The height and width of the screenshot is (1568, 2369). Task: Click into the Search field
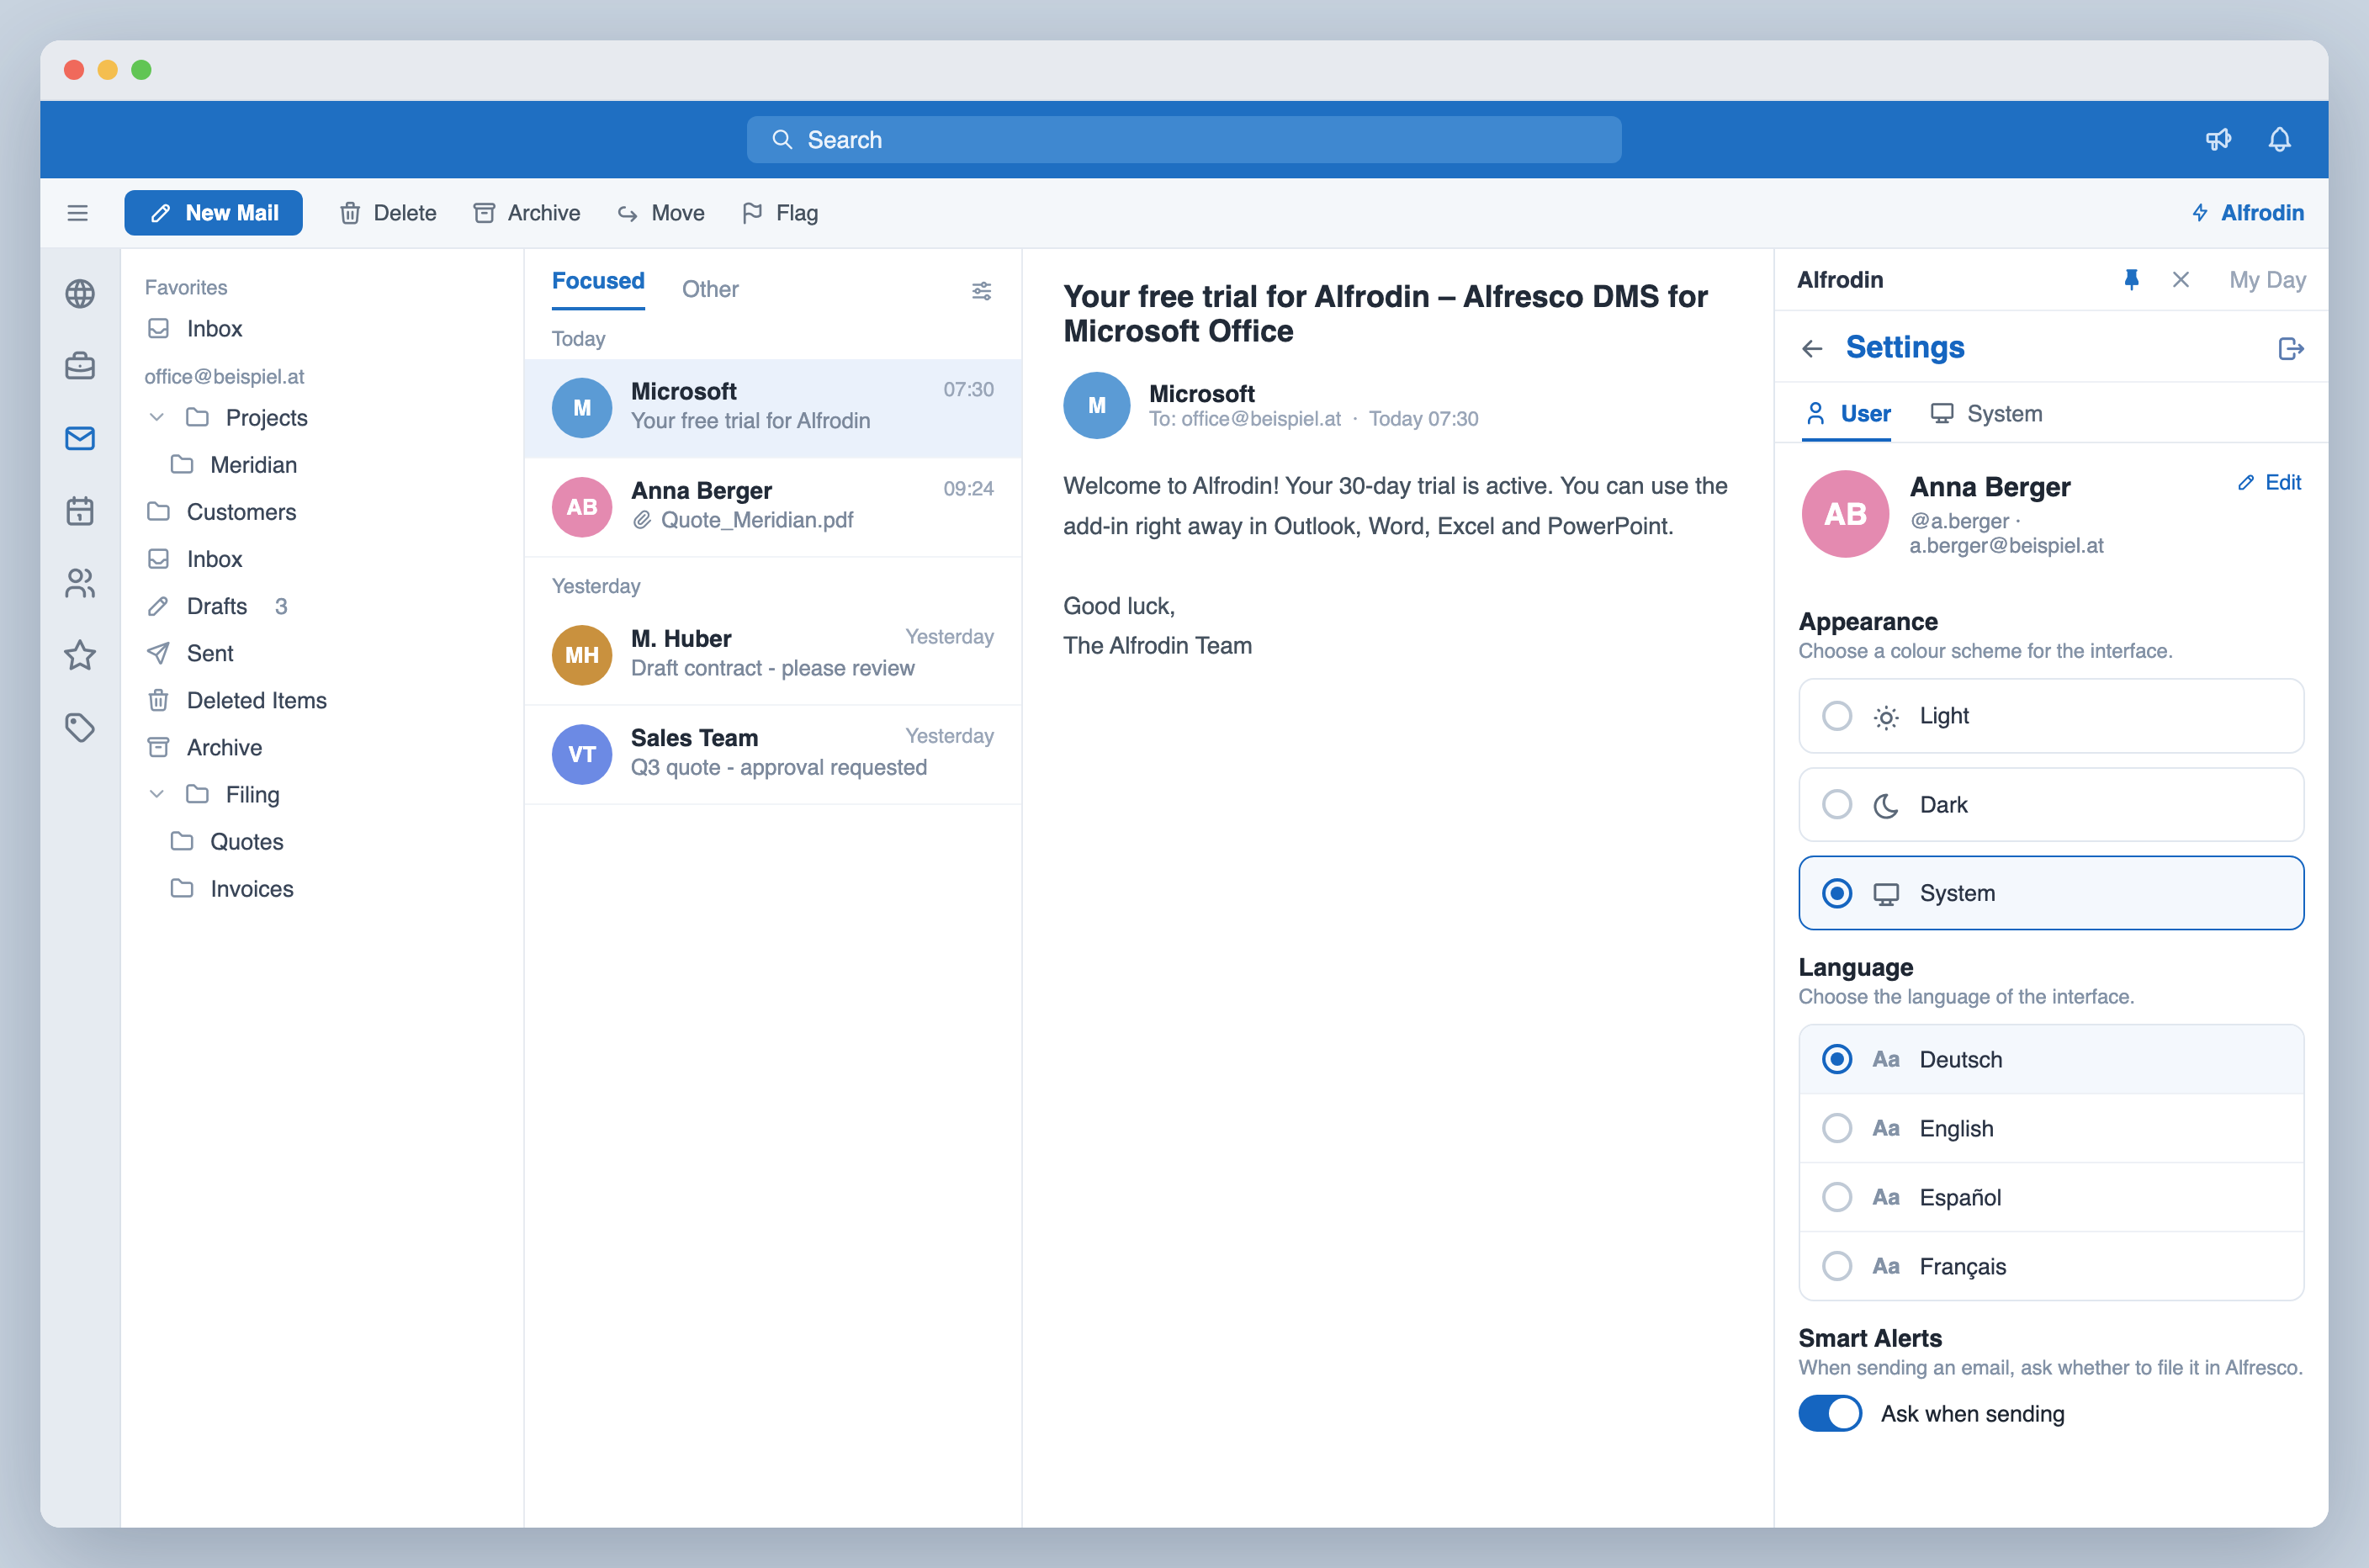coord(1184,140)
